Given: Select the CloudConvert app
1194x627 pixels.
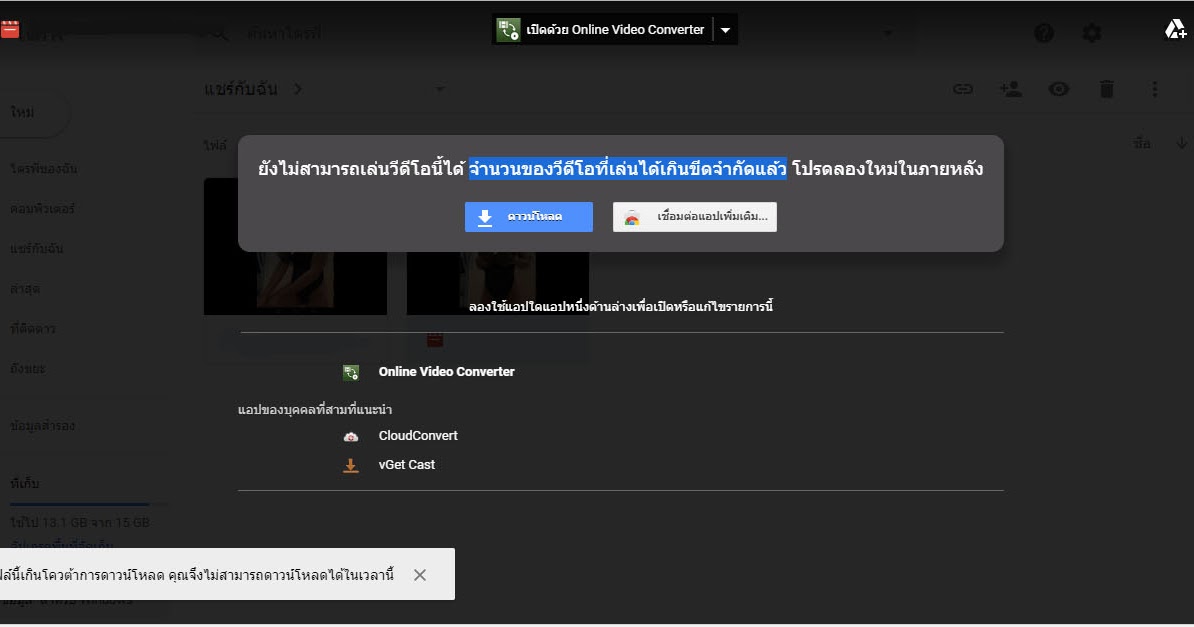Looking at the screenshot, I should 418,436.
